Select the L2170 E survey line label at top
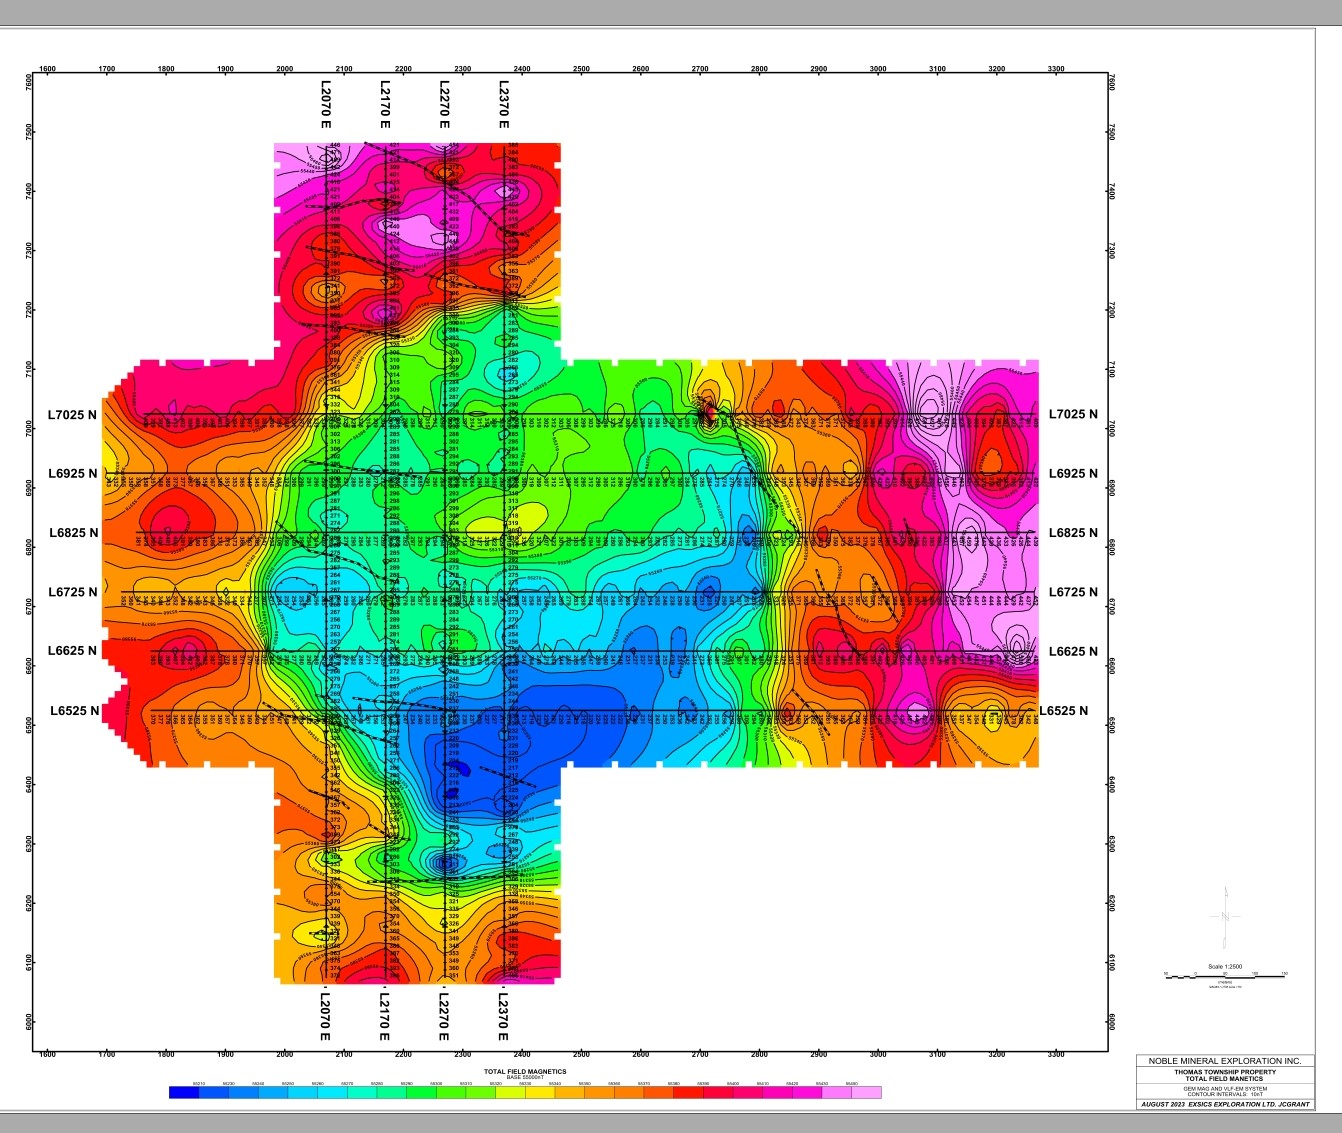The height and width of the screenshot is (1133, 1342). (x=384, y=105)
